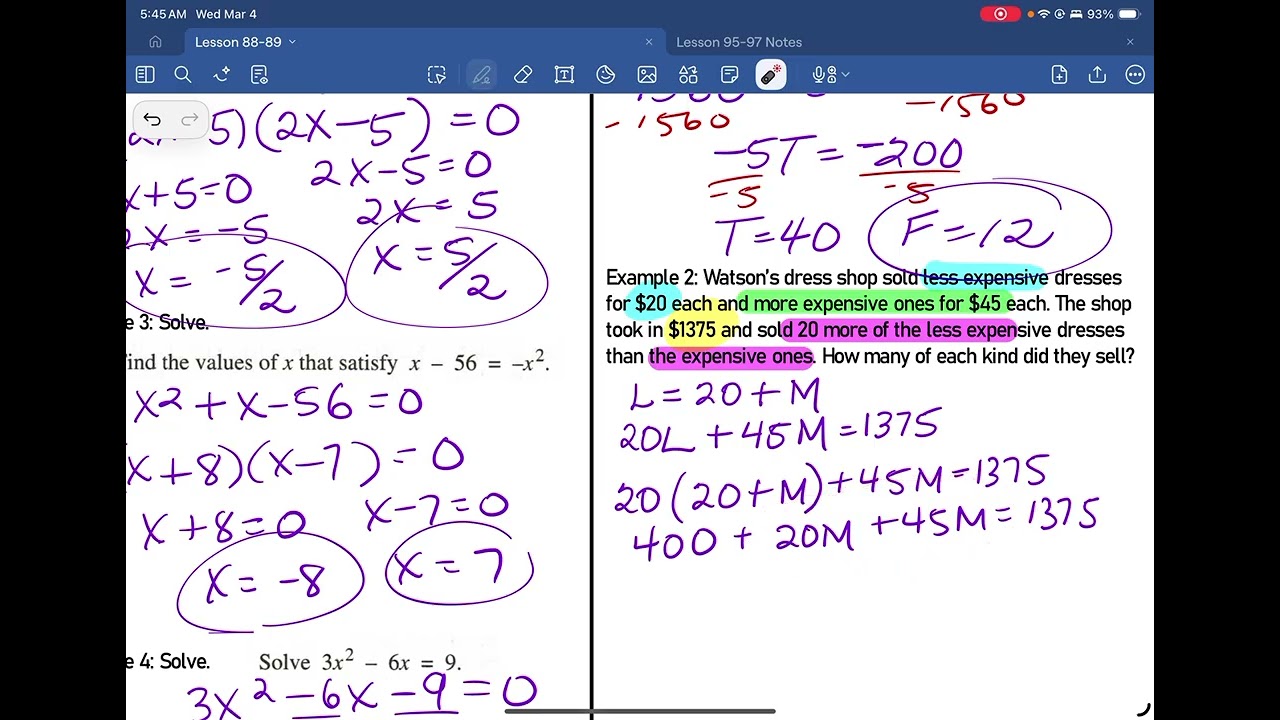
Task: Tap the Wi-Fi status icon
Action: pos(1044,14)
